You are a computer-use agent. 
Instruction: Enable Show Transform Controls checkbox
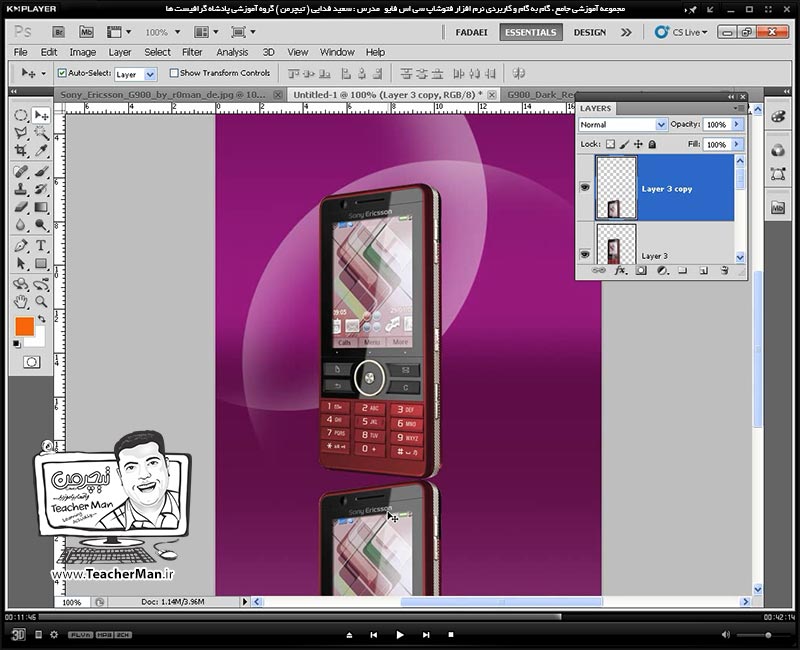coord(174,73)
